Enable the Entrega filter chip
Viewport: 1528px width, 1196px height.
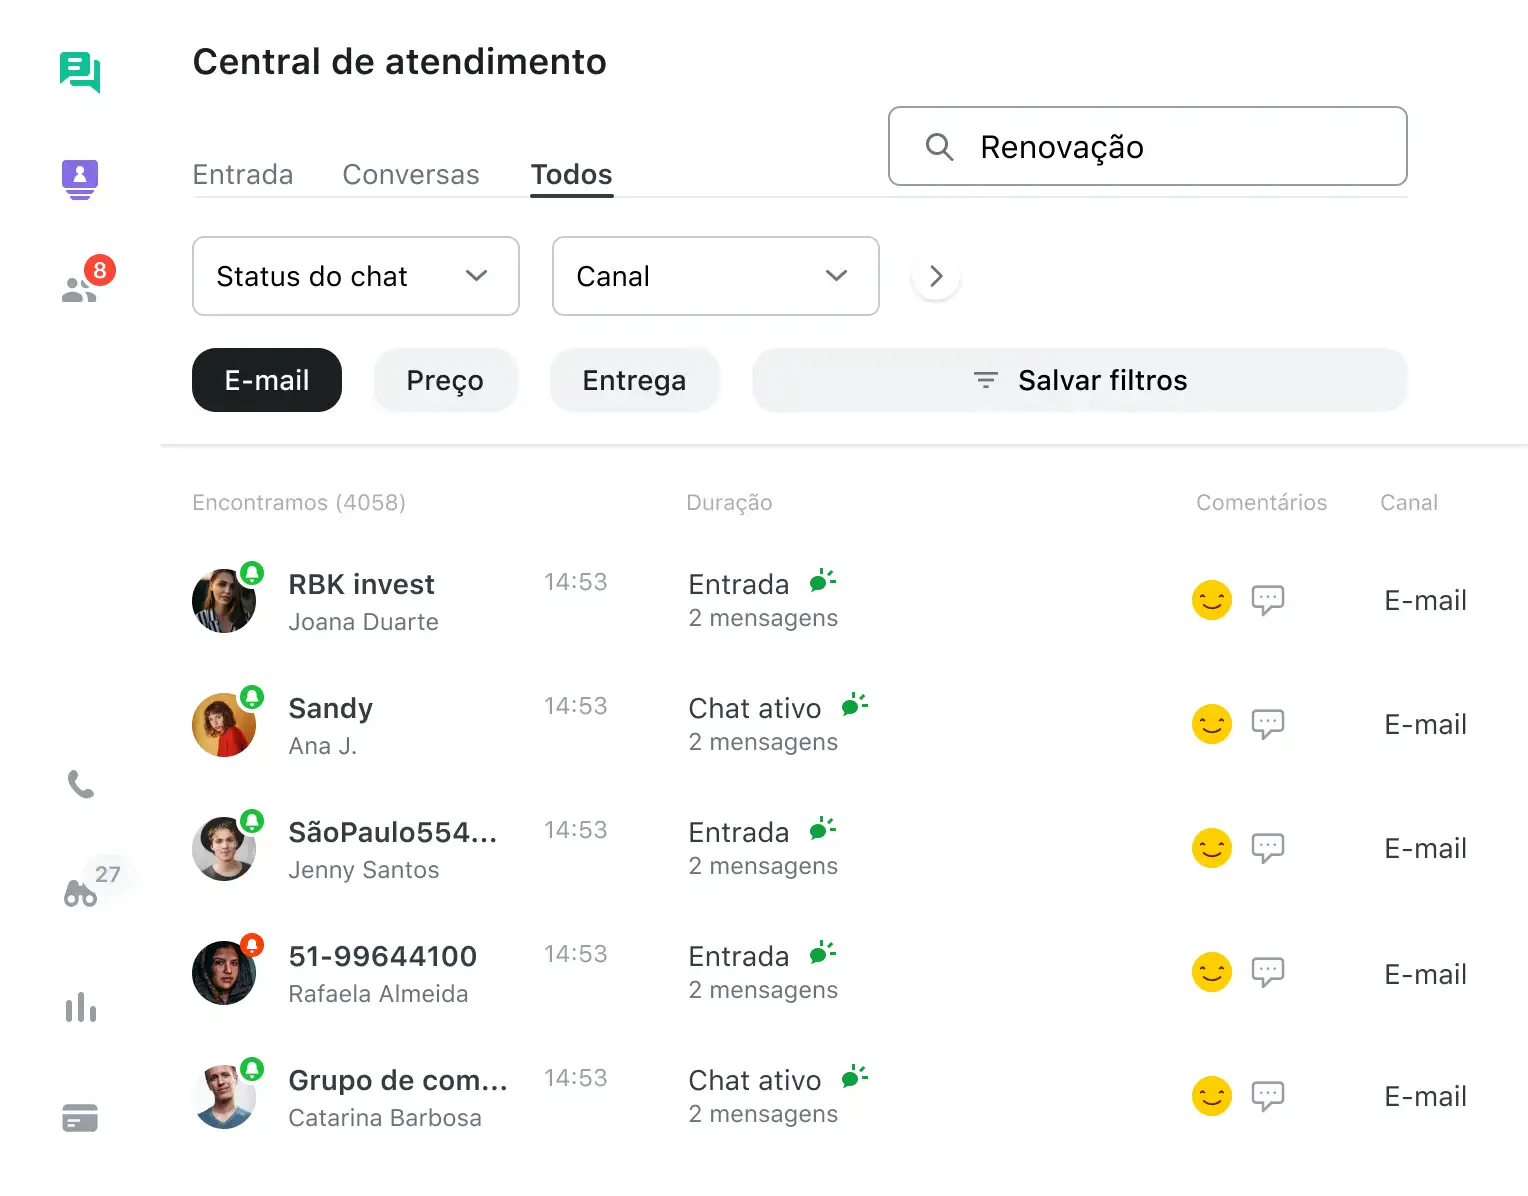pyautogui.click(x=634, y=380)
